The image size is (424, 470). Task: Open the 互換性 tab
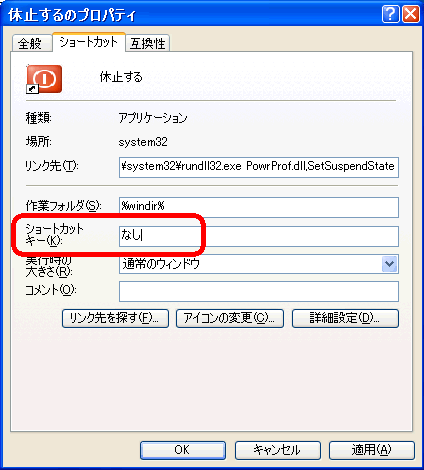[x=148, y=43]
